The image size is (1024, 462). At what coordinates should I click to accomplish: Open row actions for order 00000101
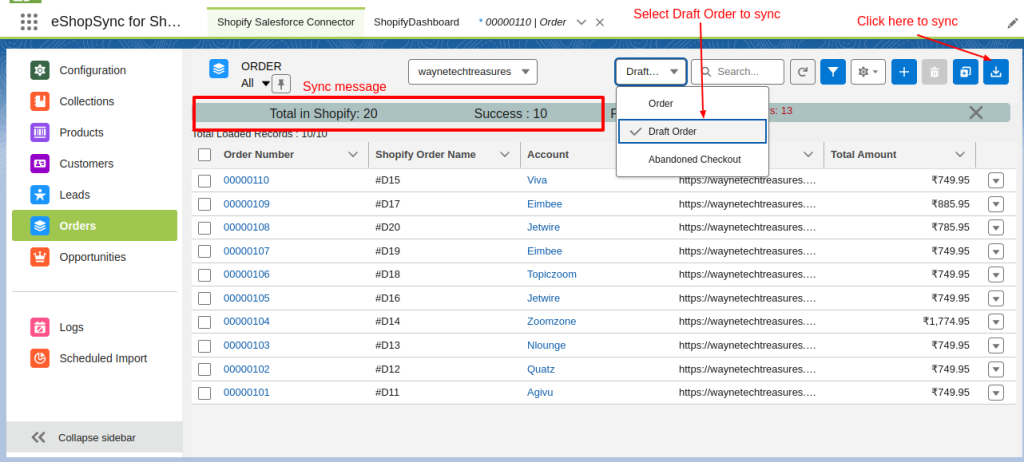[x=996, y=392]
